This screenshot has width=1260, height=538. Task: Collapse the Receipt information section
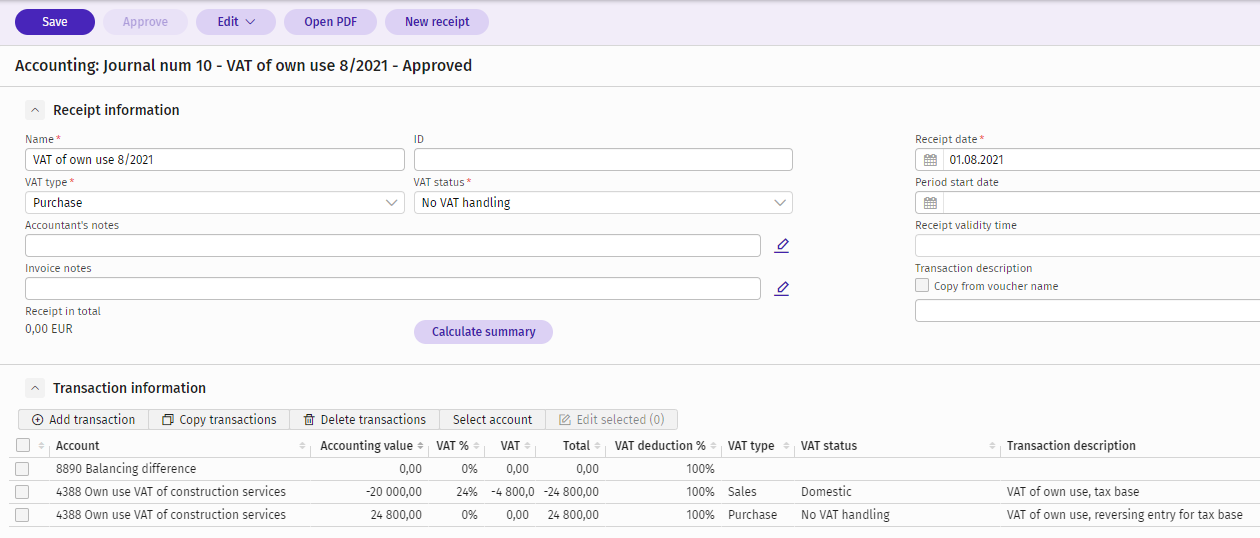[35, 111]
